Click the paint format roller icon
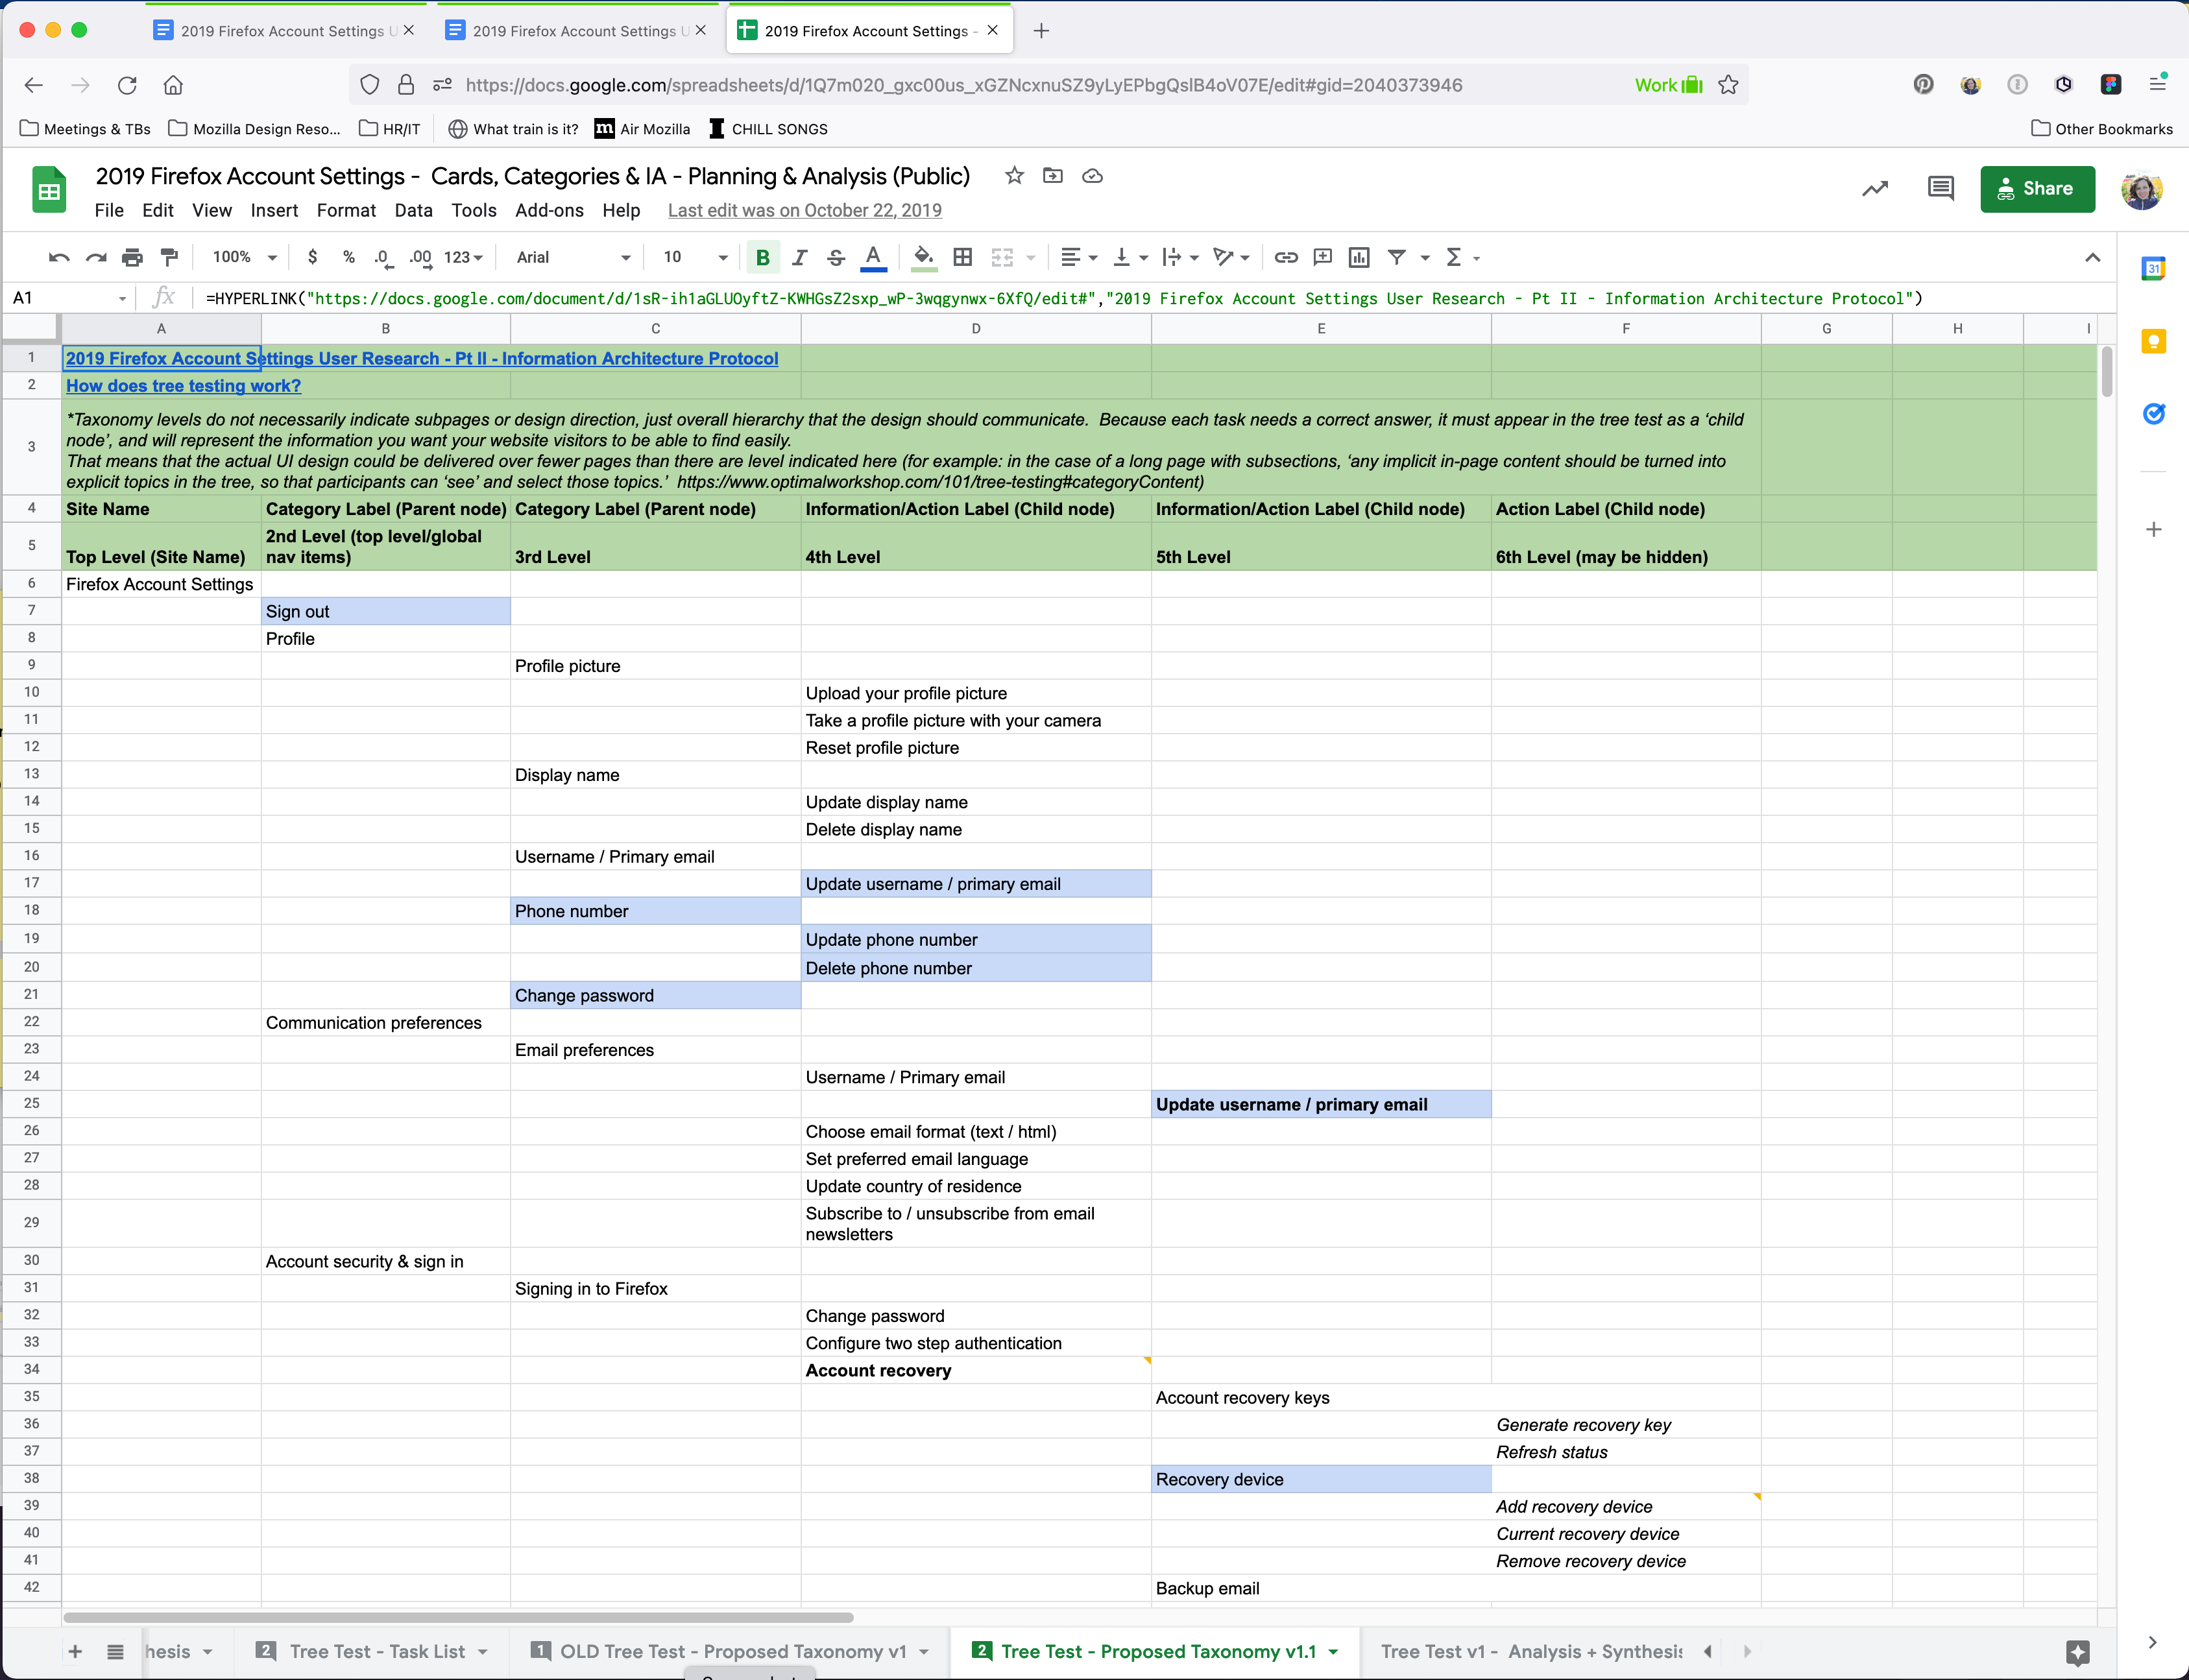This screenshot has width=2189, height=1680. tap(170, 257)
